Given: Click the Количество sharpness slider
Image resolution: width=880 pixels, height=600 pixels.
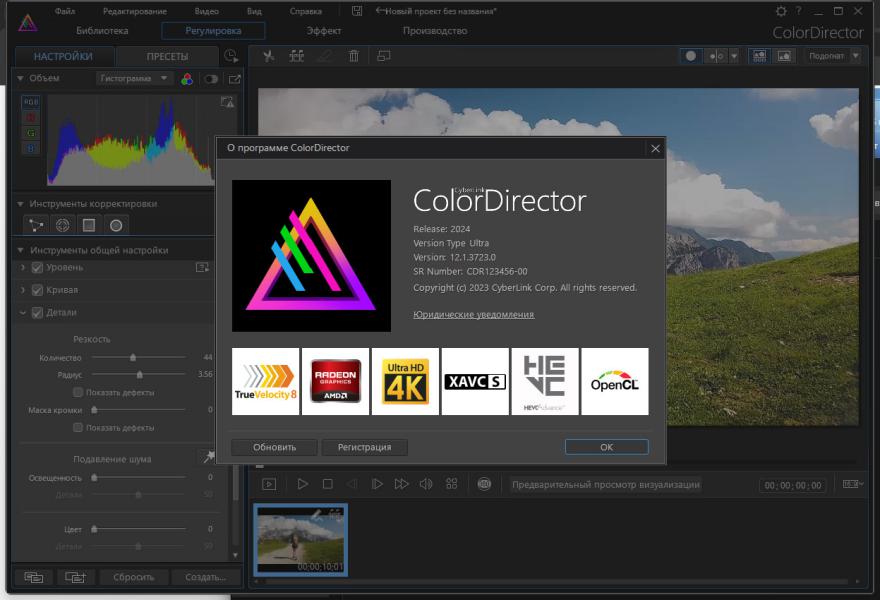Looking at the screenshot, I should point(139,357).
